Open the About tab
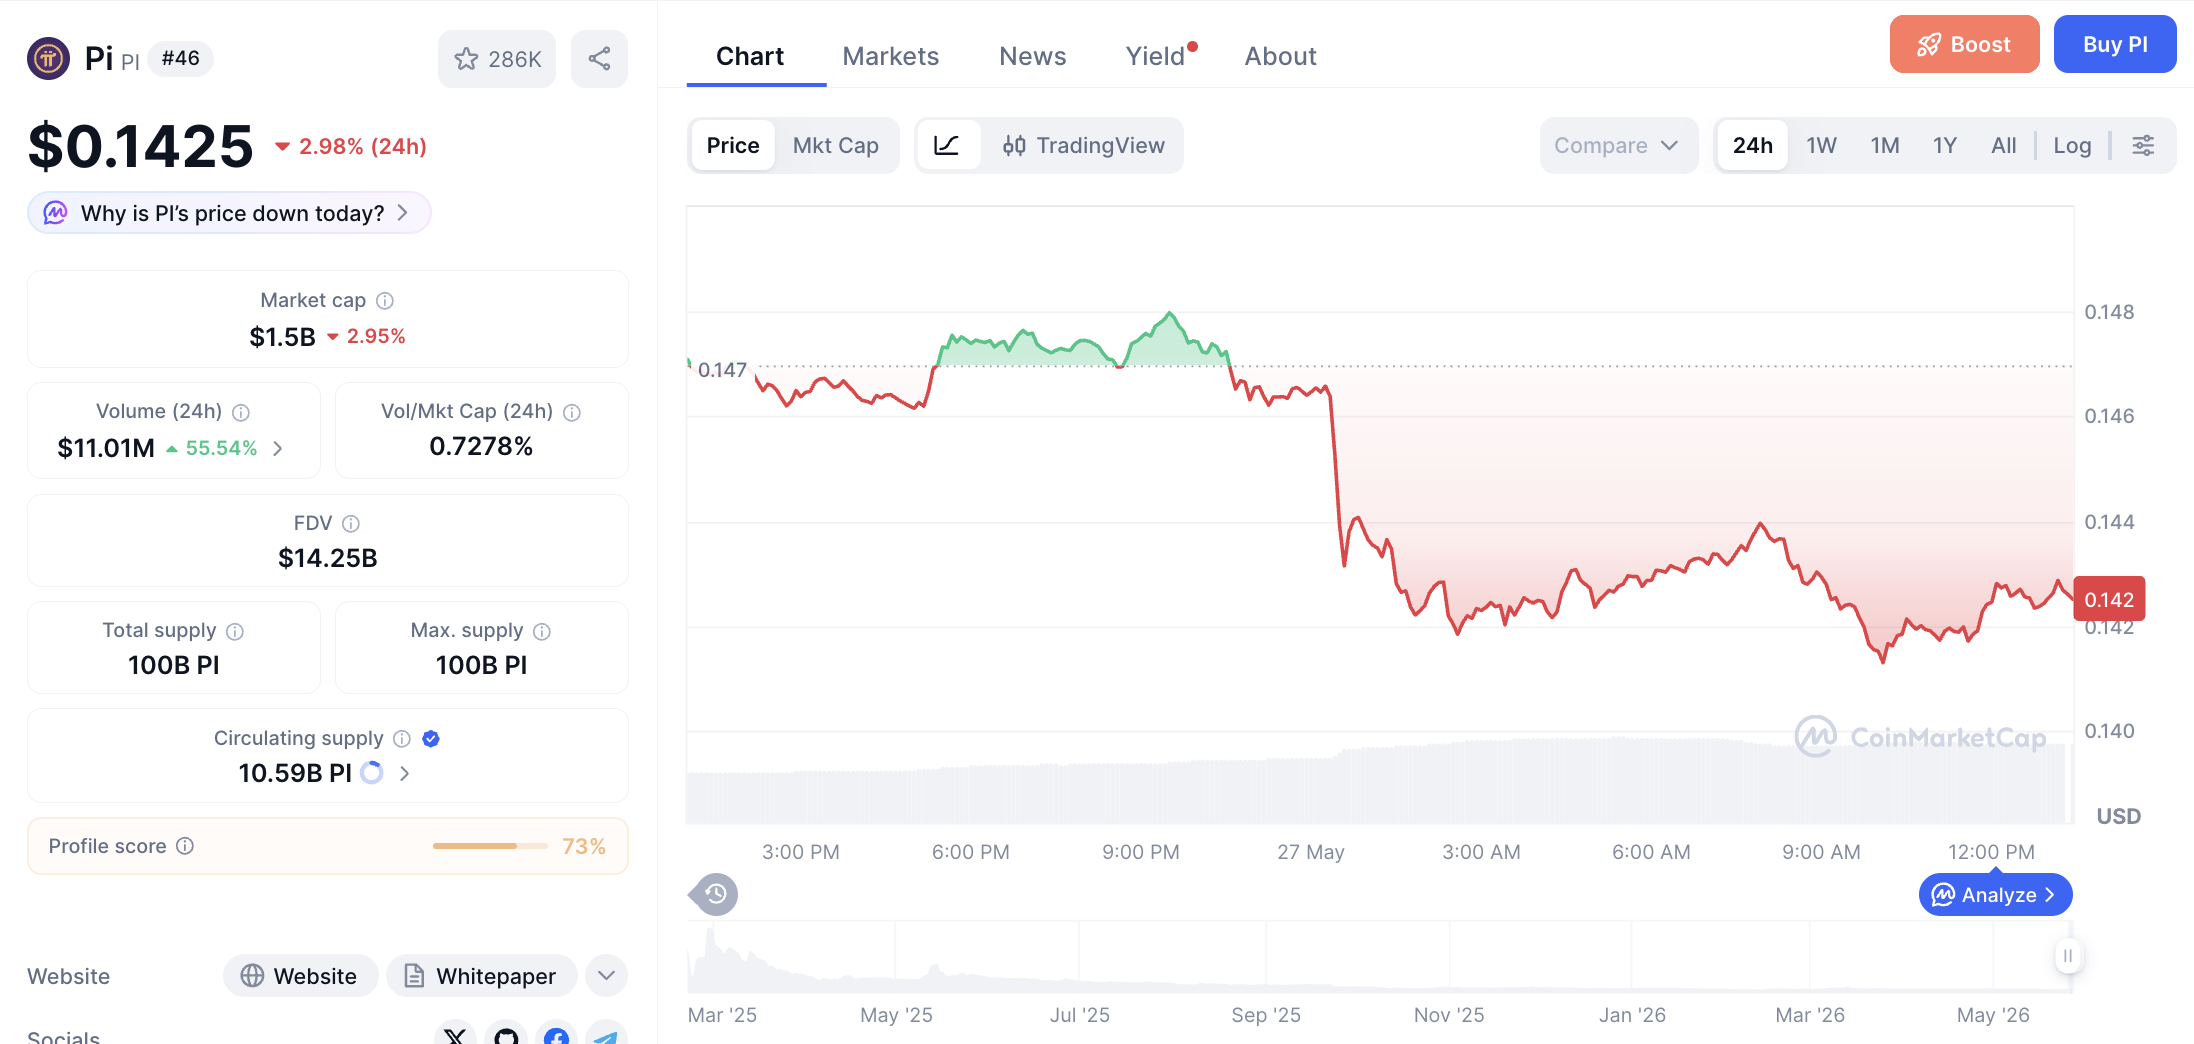Screen dimensions: 2194x1044 [x=1281, y=56]
